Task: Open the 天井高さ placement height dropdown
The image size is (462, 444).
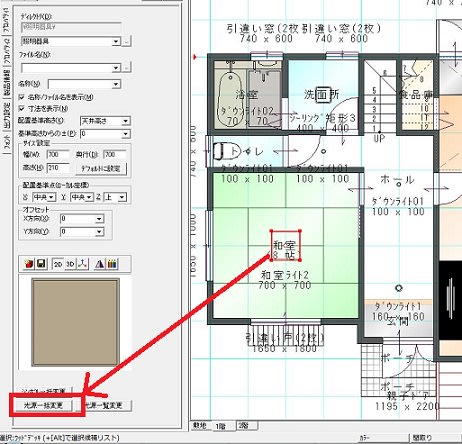Action: (x=105, y=121)
